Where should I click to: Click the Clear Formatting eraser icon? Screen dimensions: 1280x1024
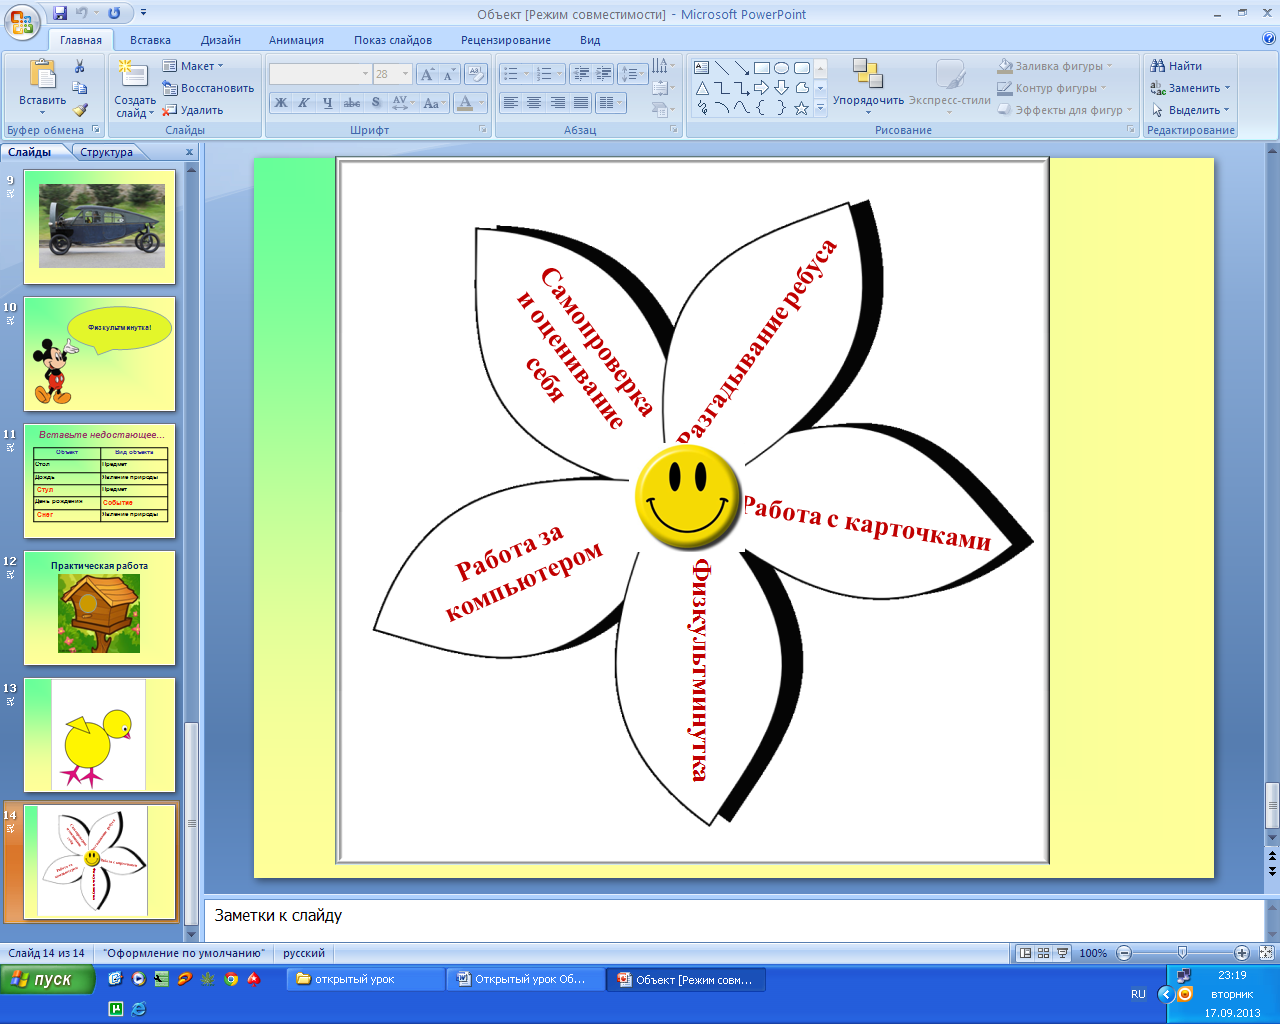coord(476,74)
